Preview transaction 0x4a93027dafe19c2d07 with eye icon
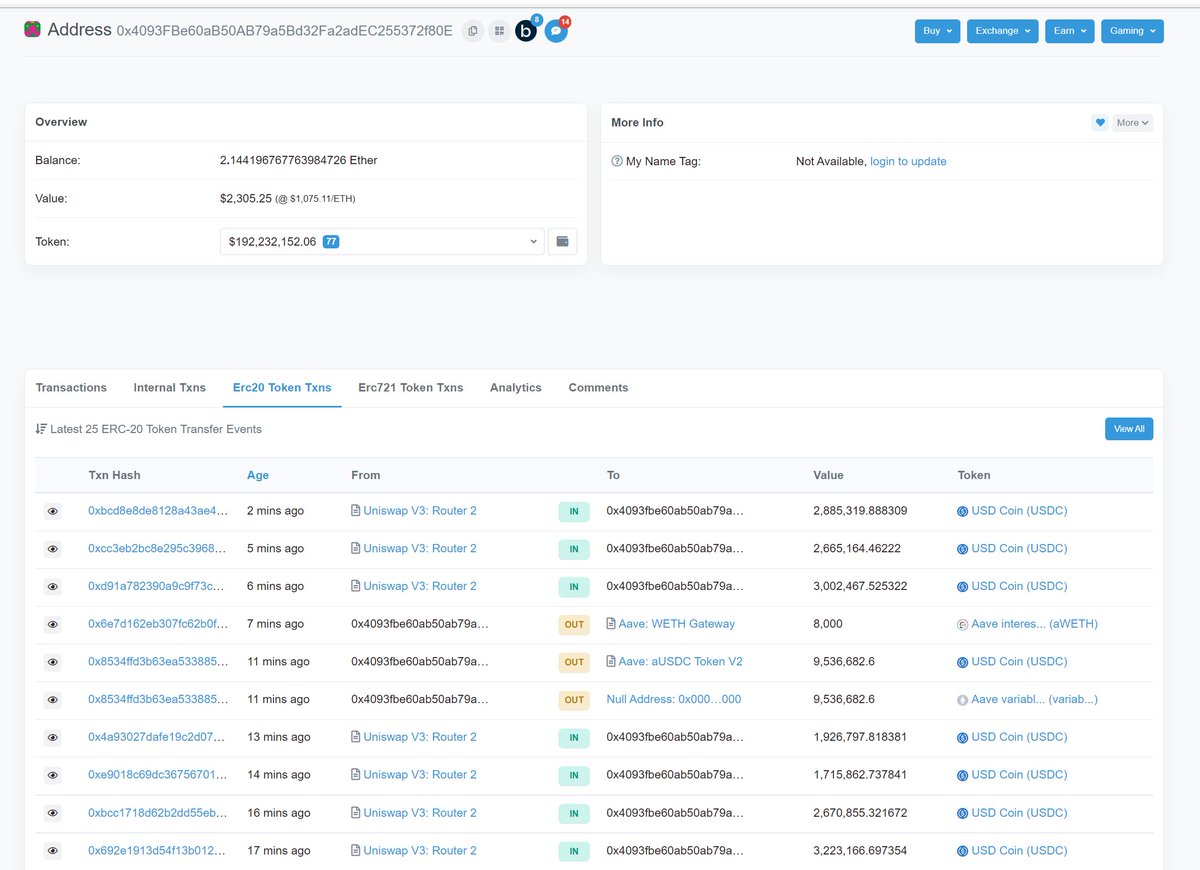This screenshot has height=870, width=1200. (x=53, y=738)
